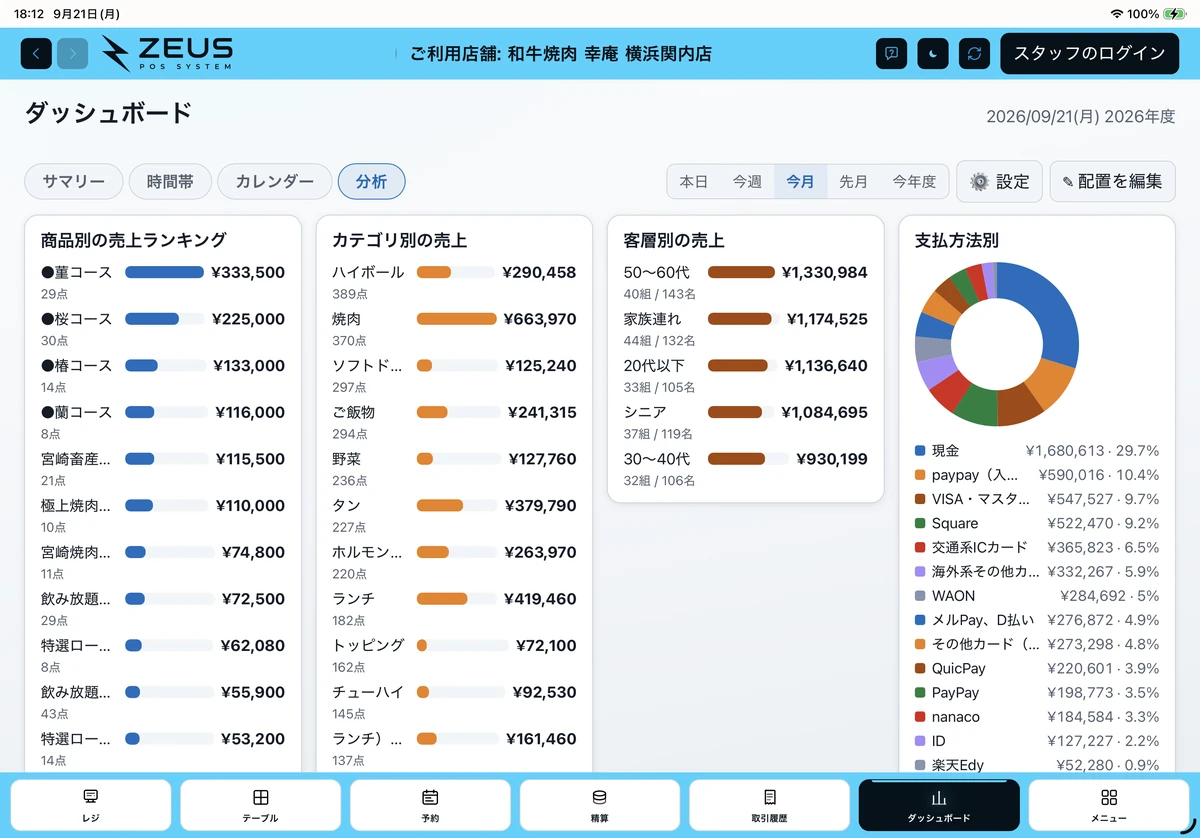The width and height of the screenshot is (1200, 838).
Task: Click the 支払方法別 card title
Action: click(x=957, y=240)
